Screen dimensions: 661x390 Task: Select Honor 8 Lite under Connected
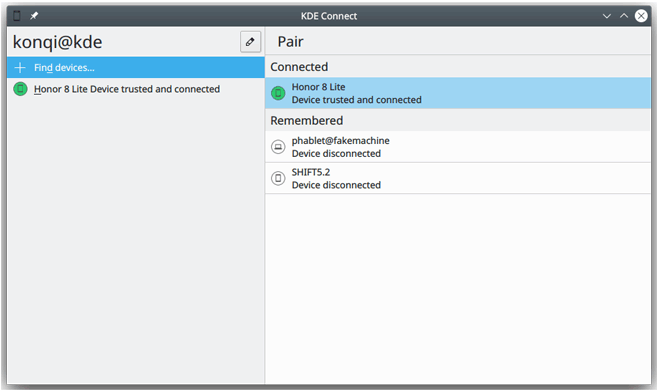[458, 93]
